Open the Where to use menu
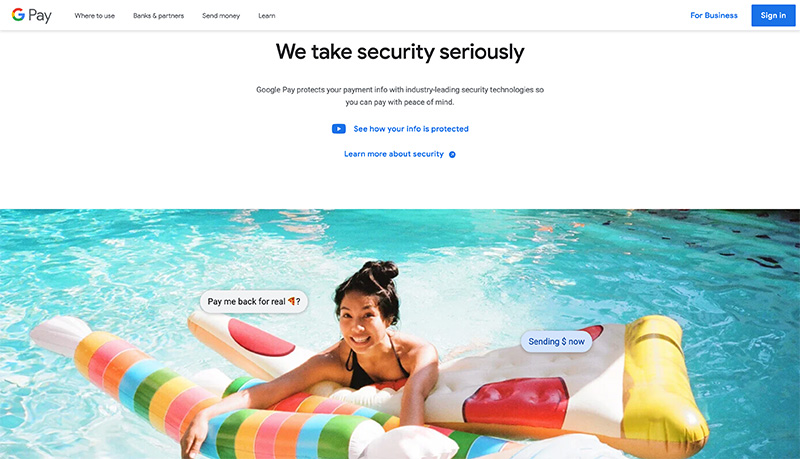 coord(94,16)
